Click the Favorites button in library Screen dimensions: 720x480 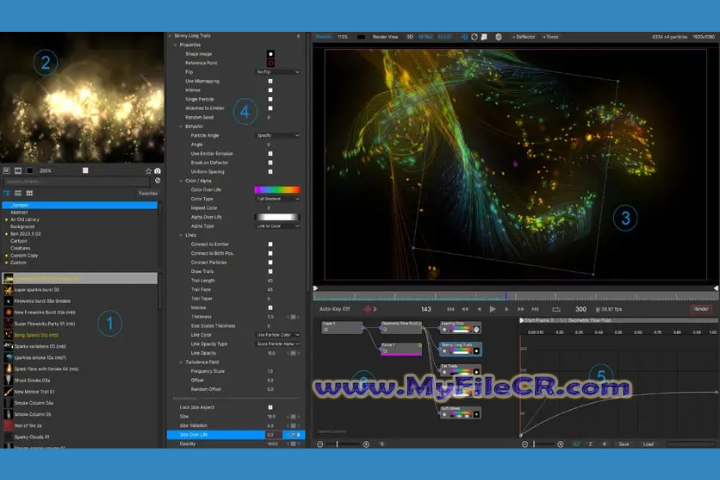point(148,193)
